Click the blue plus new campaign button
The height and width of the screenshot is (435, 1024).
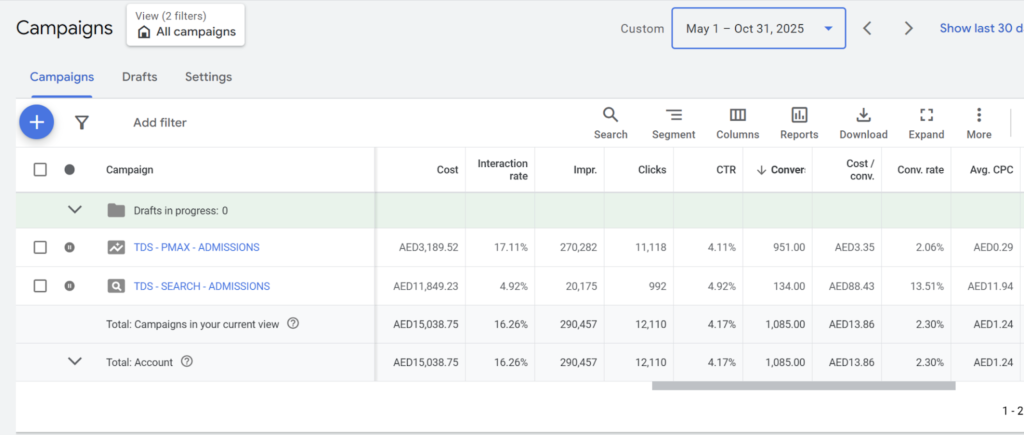click(36, 122)
